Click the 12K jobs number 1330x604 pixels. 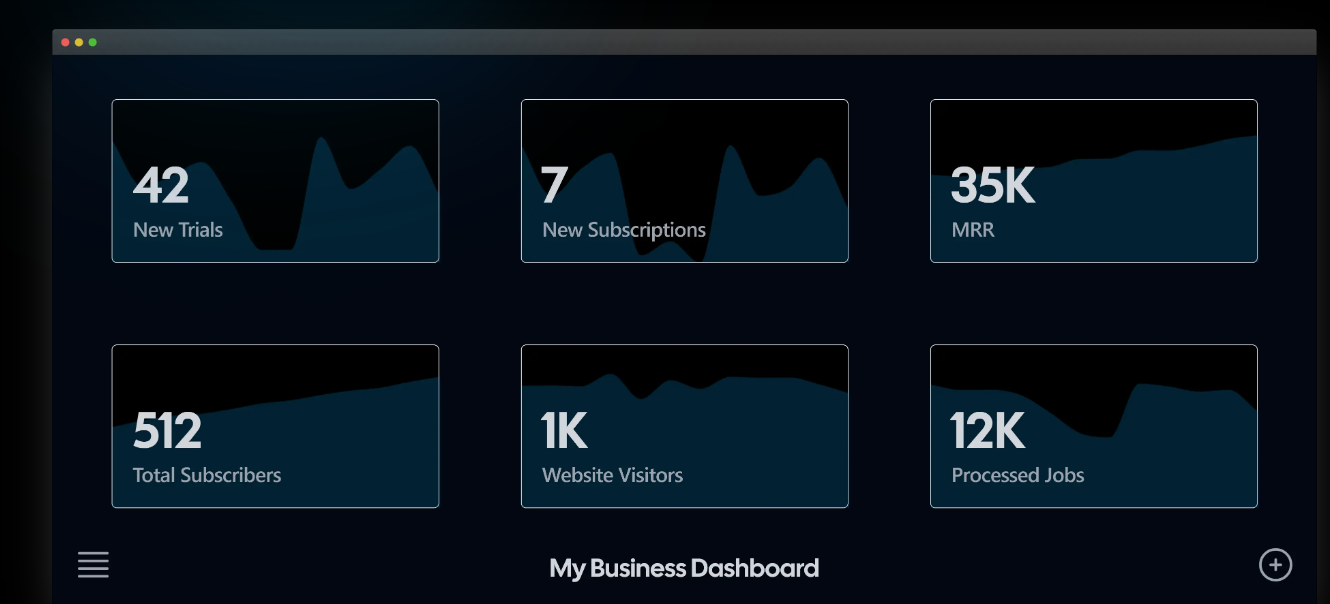987,431
